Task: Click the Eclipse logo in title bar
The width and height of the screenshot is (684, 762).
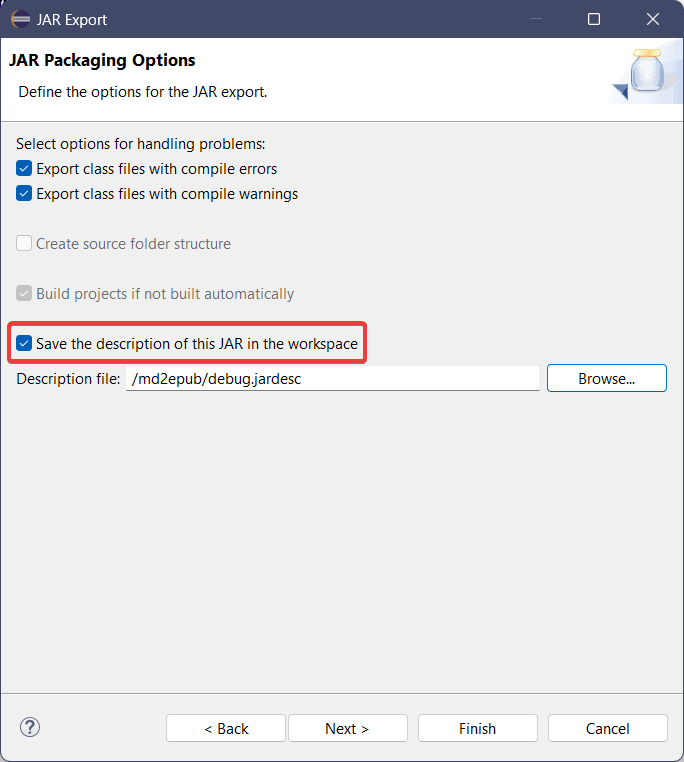Action: coord(20,19)
